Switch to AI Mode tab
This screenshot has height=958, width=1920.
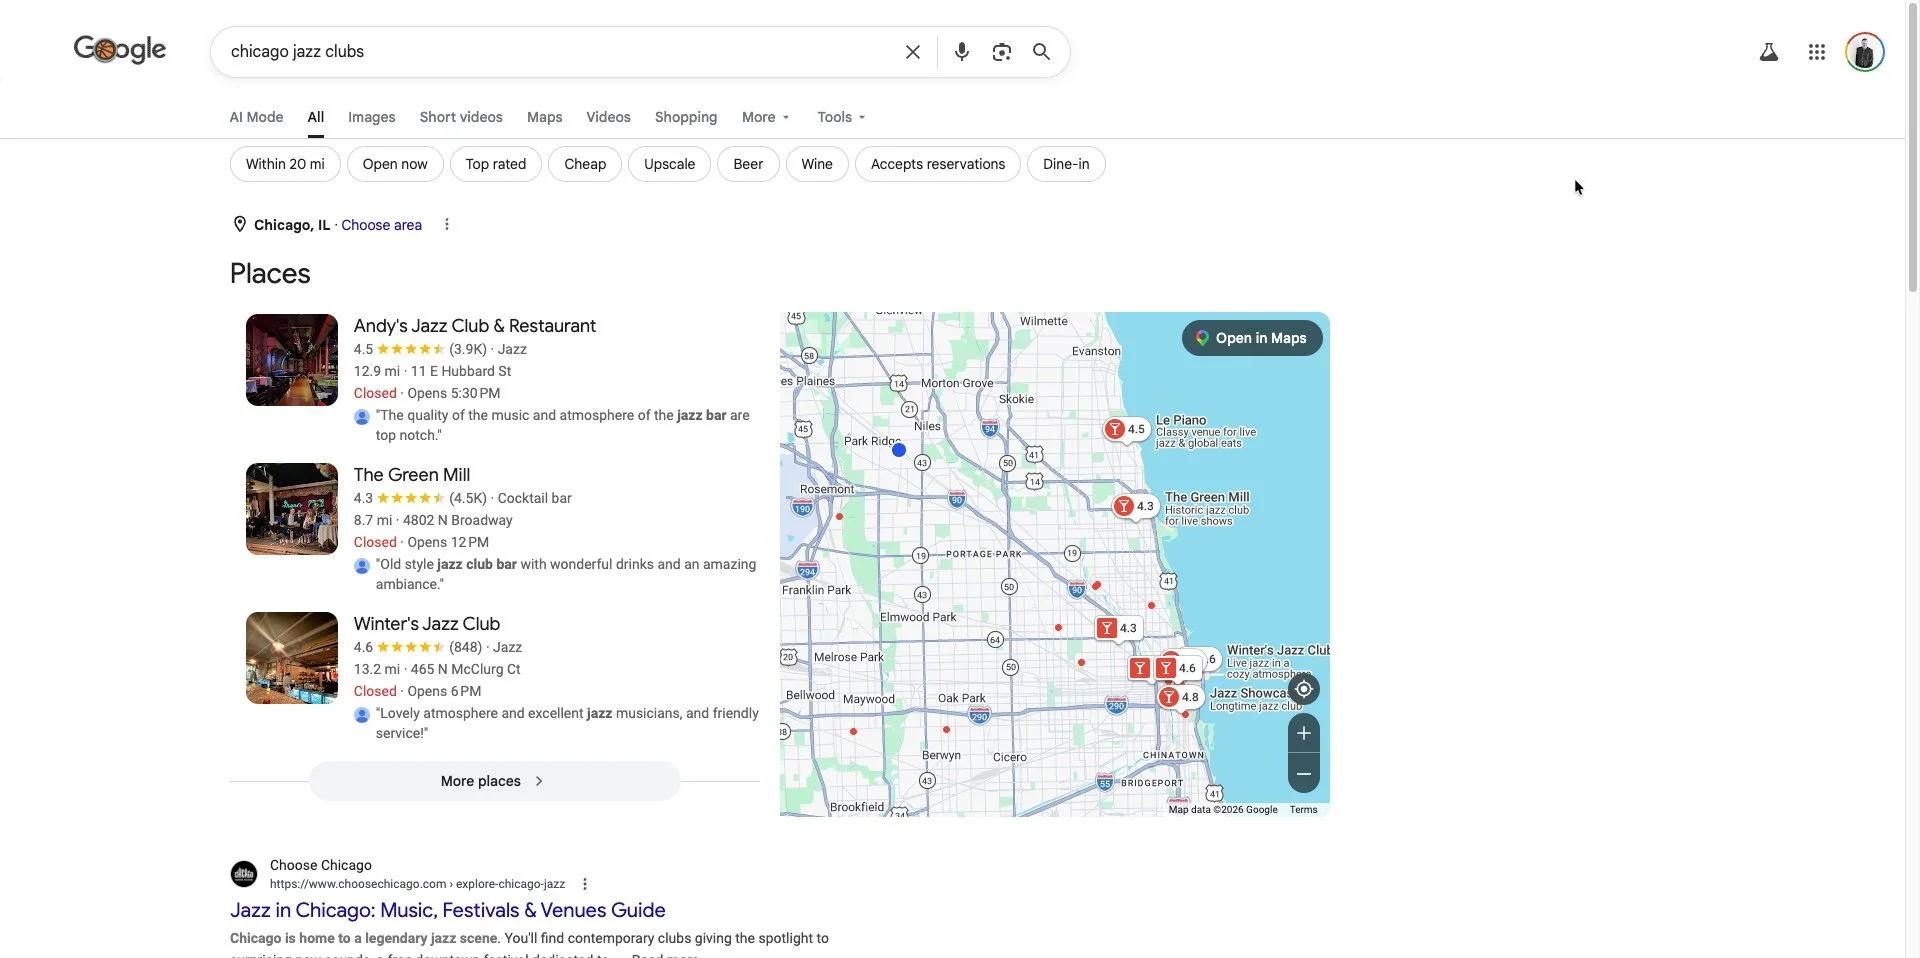[x=256, y=117]
